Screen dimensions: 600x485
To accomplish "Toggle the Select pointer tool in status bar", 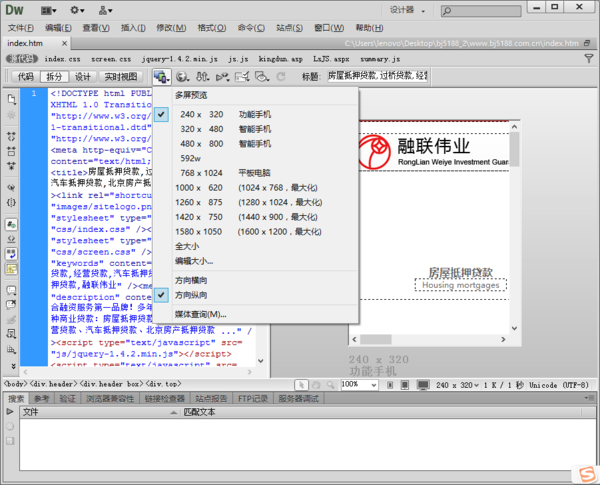I will (302, 385).
